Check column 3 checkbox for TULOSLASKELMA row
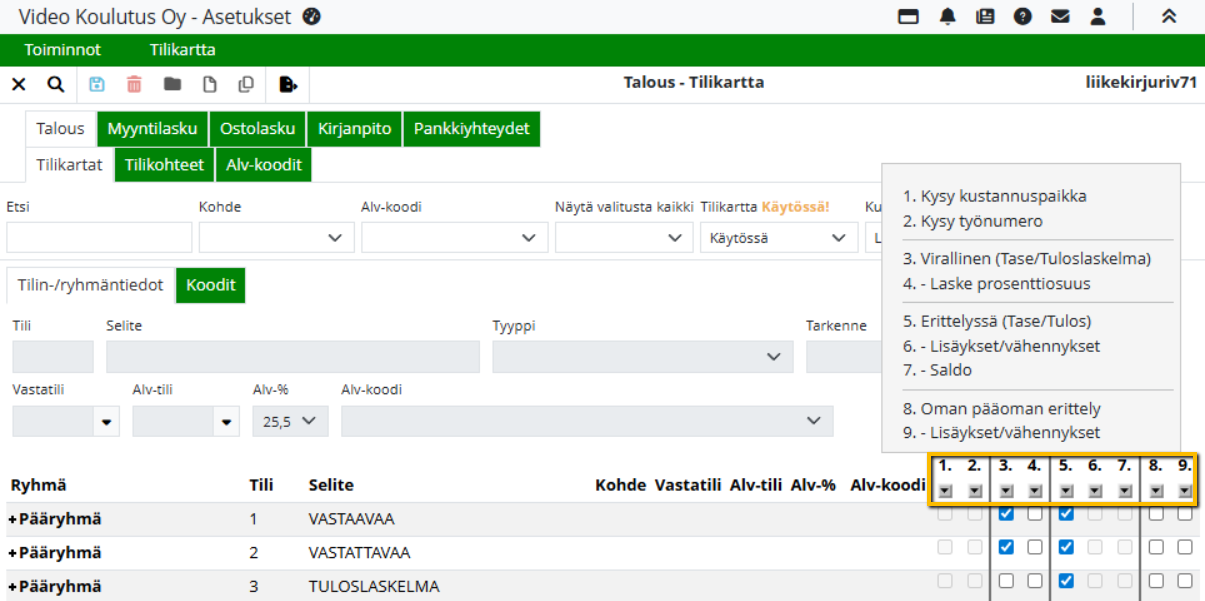This screenshot has height=601, width=1205. click(x=1006, y=581)
